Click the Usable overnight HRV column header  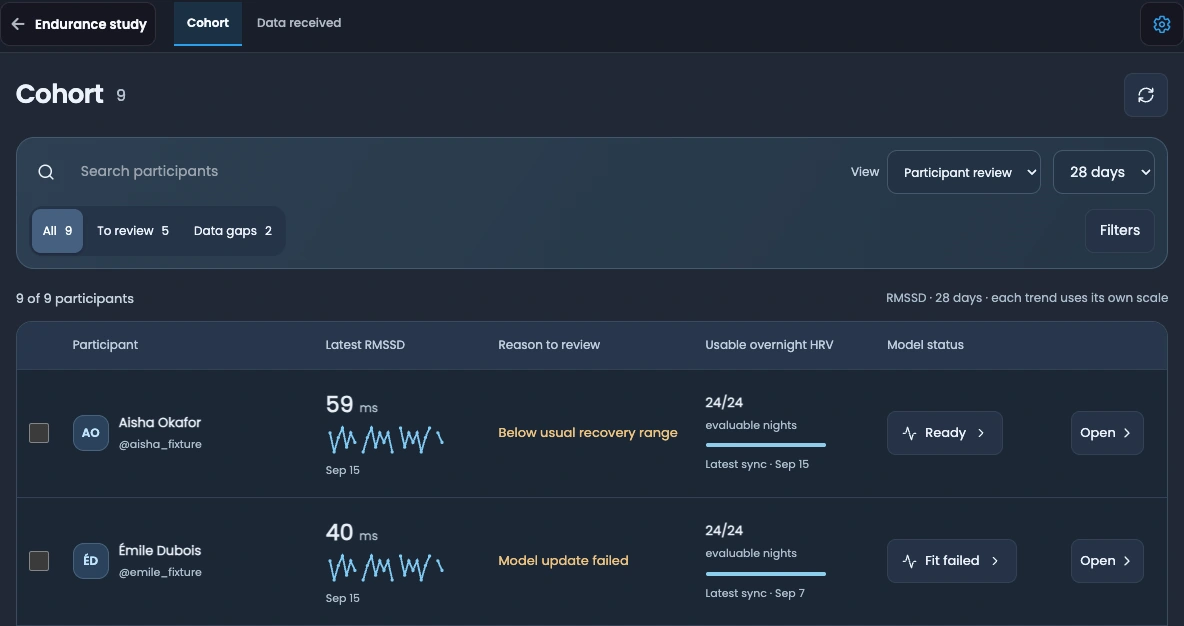tap(769, 345)
